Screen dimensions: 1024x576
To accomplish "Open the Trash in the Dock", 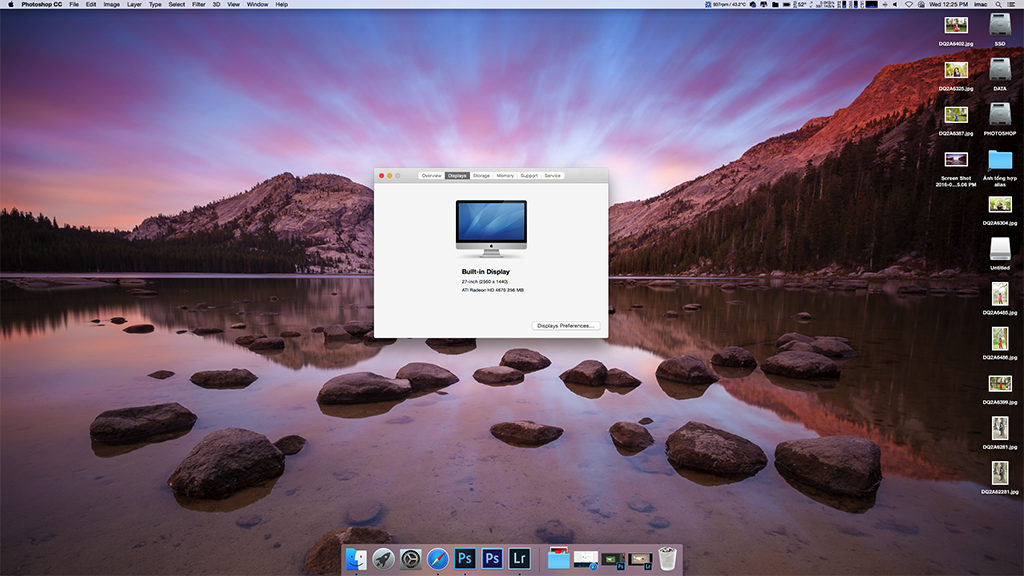I will click(668, 559).
